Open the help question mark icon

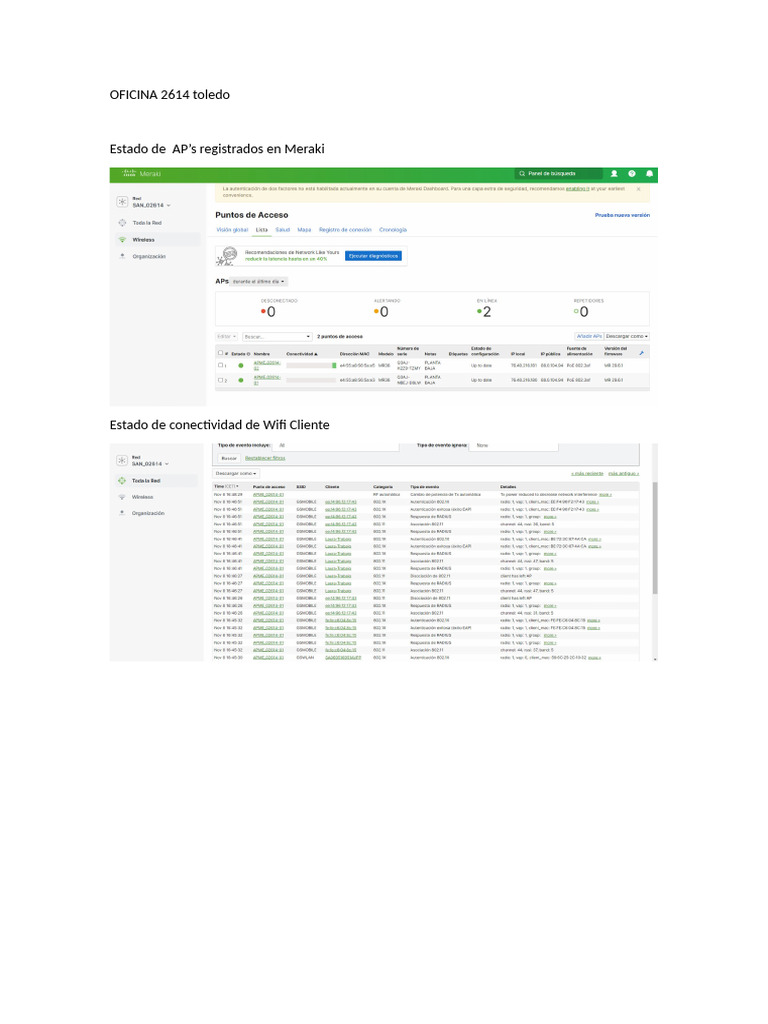[632, 173]
